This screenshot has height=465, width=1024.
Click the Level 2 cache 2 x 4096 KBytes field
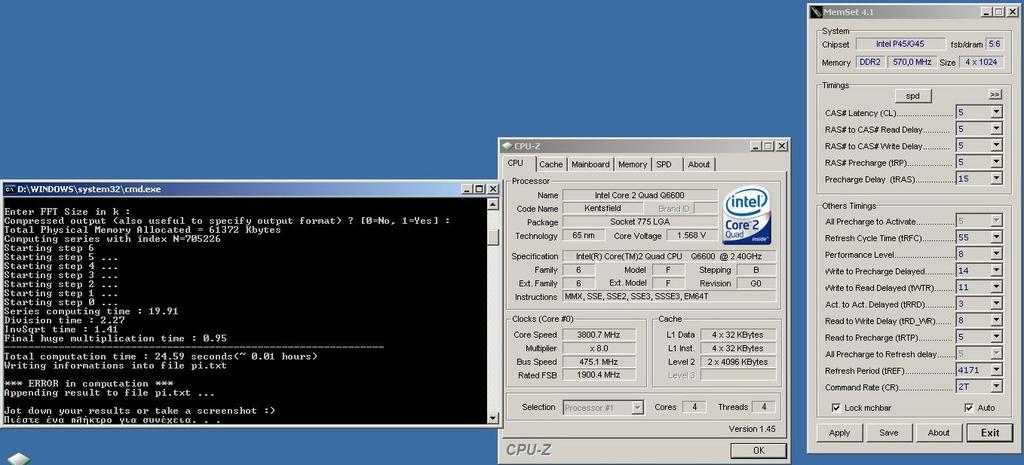(738, 362)
